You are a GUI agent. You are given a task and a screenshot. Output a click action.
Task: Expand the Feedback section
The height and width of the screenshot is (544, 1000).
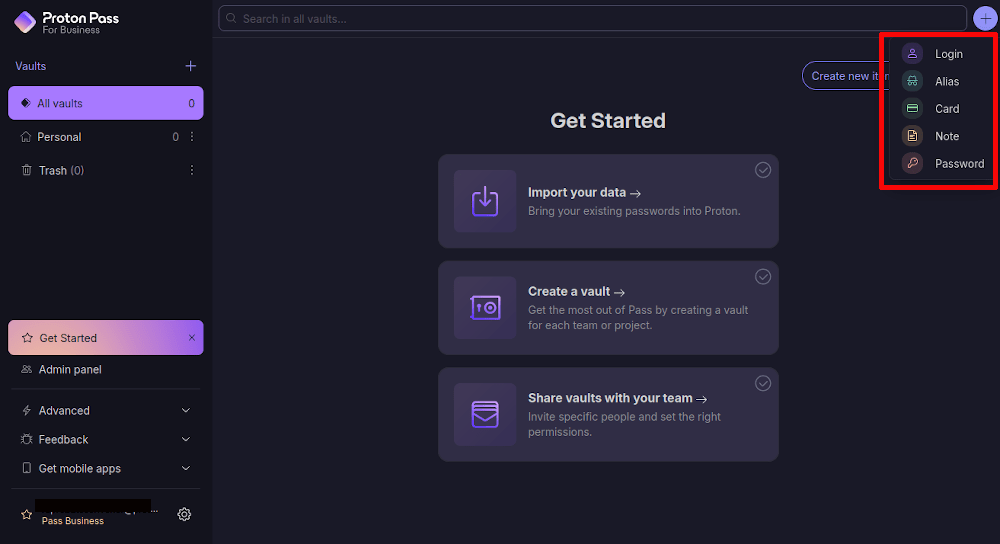(106, 439)
